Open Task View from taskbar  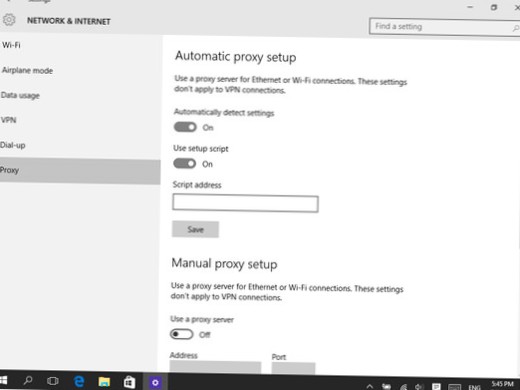click(x=53, y=381)
